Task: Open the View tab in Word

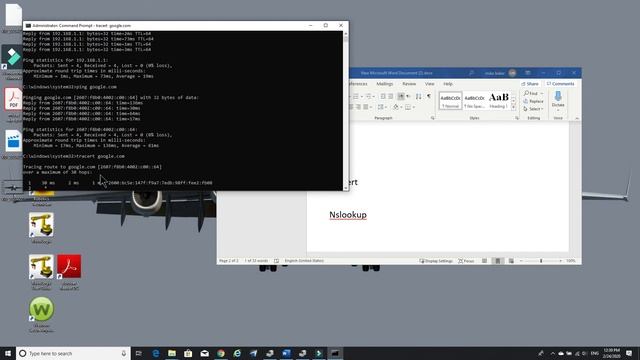Action: coord(430,84)
